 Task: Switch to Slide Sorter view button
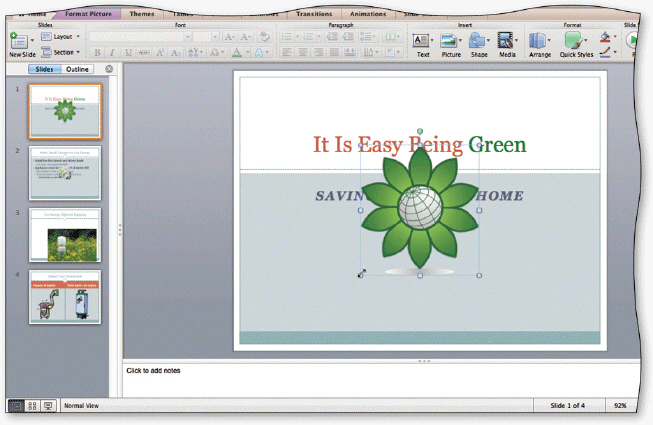coord(32,405)
